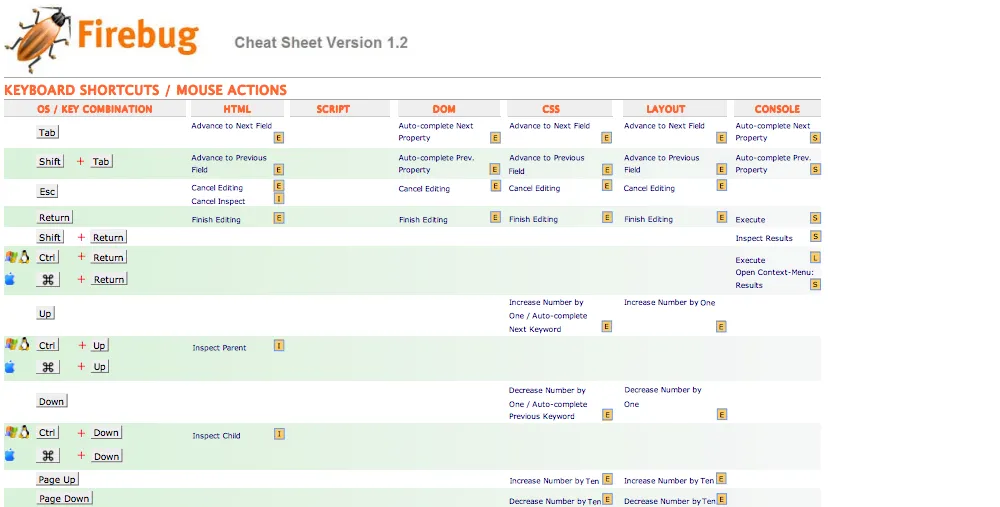Screen dimensions: 1000x507
Task: Select the DOM column header
Action: pyautogui.click(x=449, y=109)
